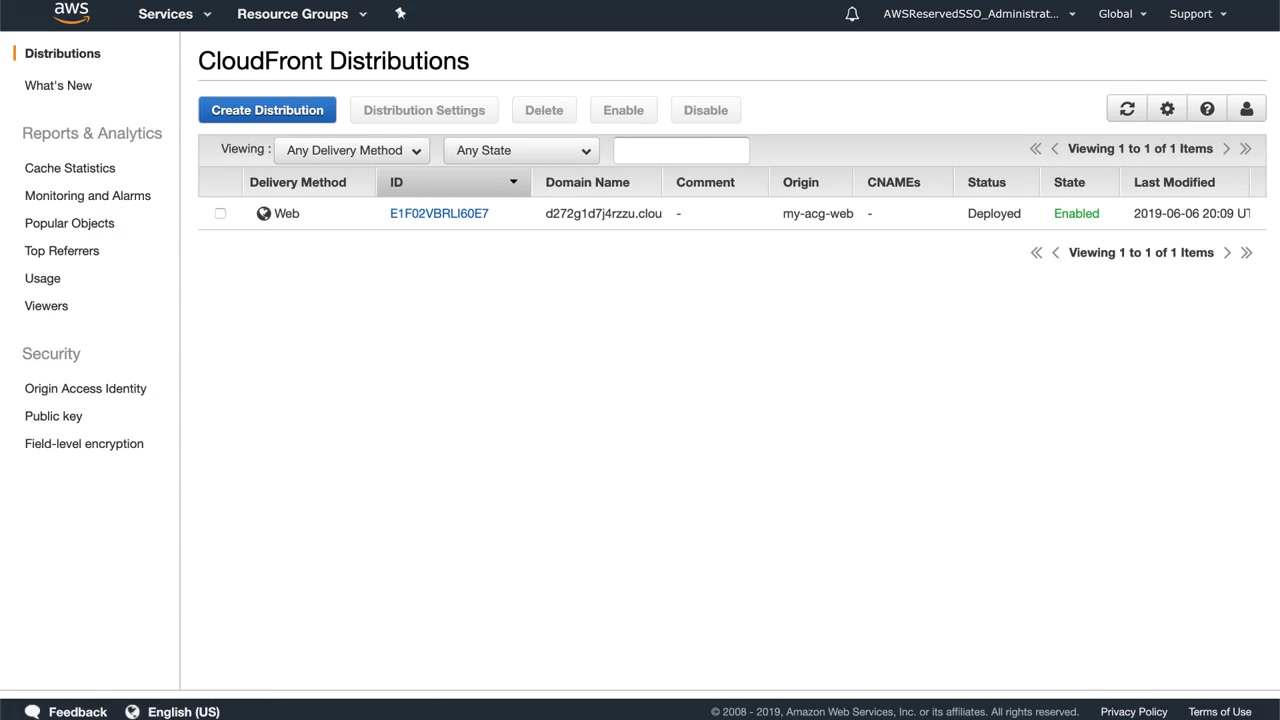The height and width of the screenshot is (720, 1280).
Task: Go to first page in top pagination
Action: pos(1036,149)
